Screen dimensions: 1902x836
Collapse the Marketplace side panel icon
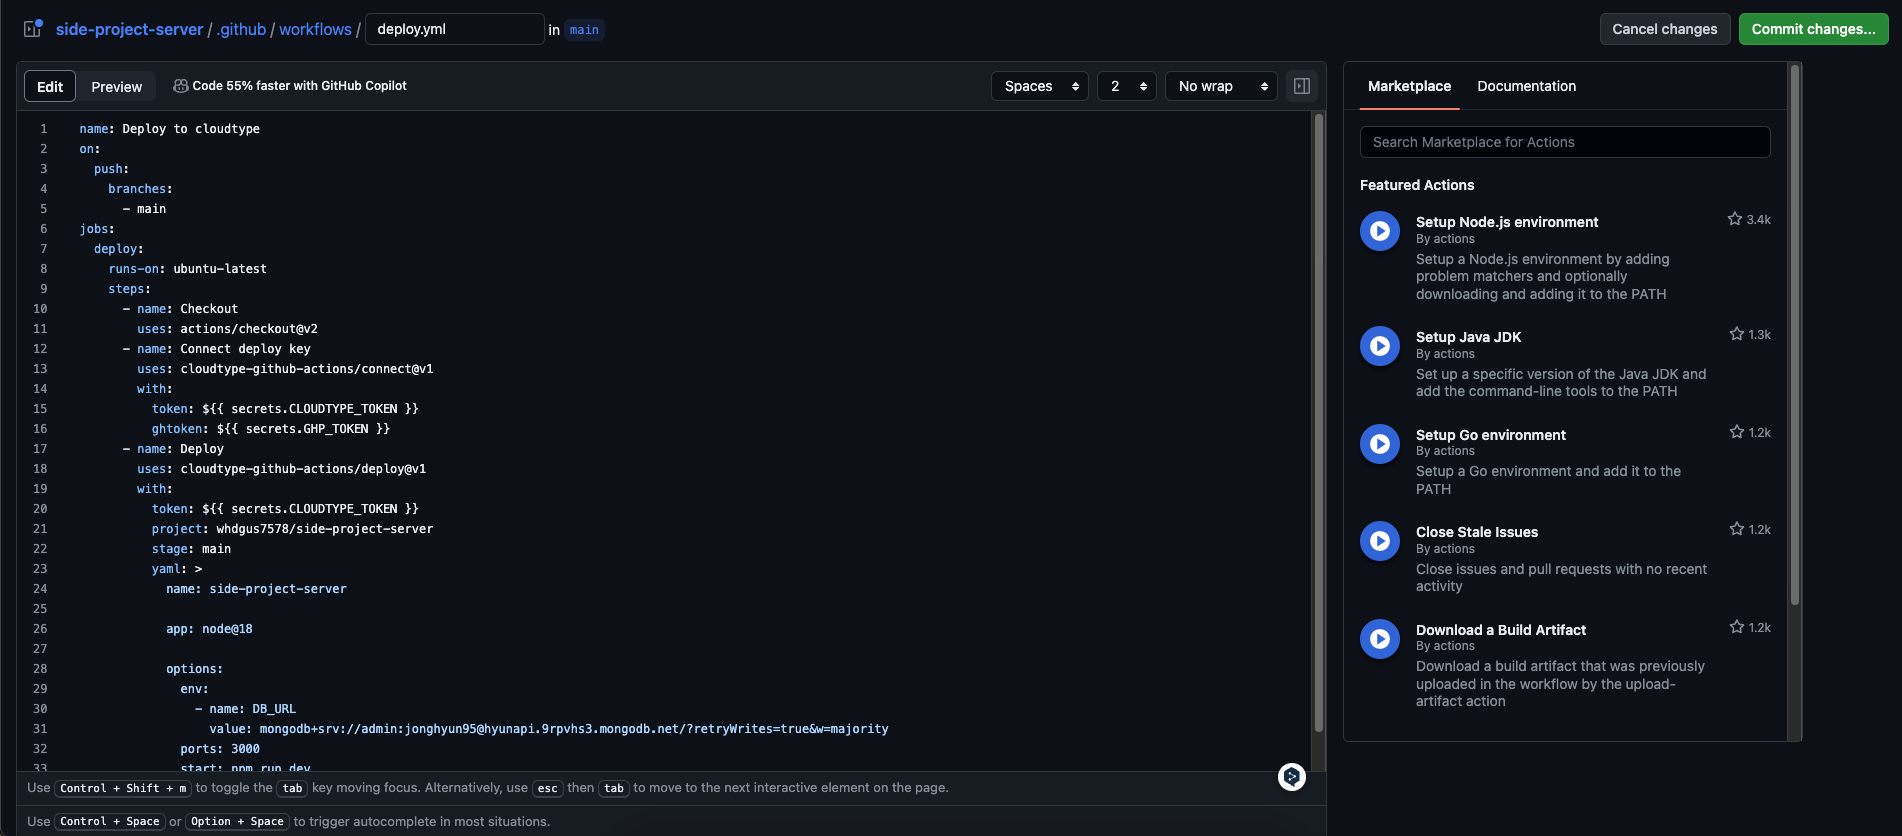click(1302, 86)
